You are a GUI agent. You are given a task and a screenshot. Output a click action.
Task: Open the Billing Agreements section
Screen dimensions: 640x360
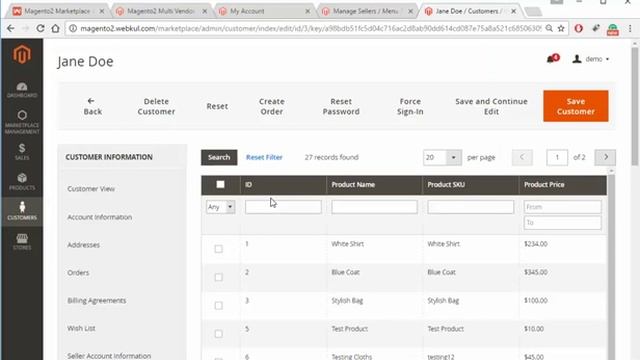(x=97, y=300)
